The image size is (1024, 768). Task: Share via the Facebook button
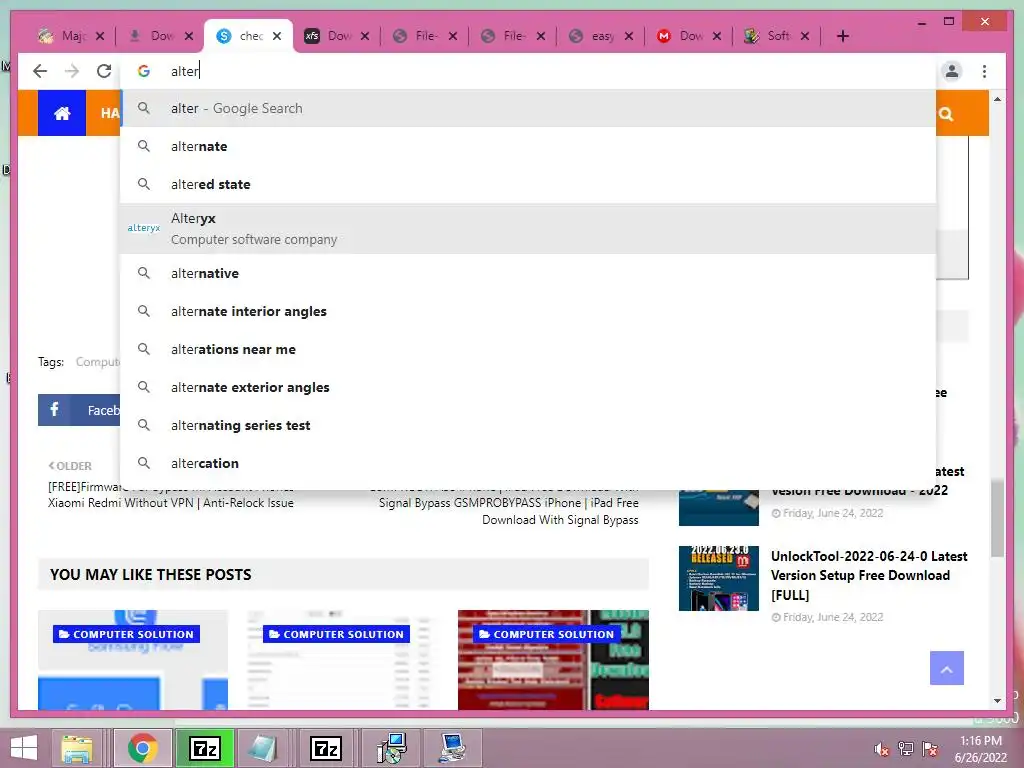[79, 410]
